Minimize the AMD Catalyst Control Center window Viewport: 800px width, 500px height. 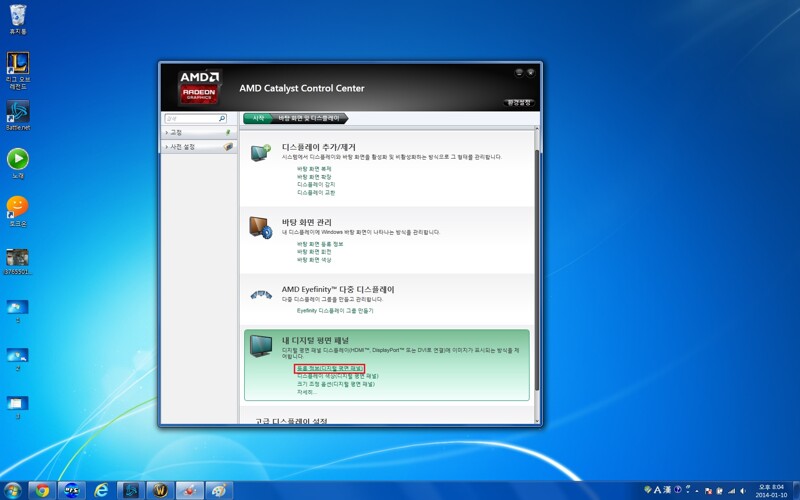click(x=519, y=72)
